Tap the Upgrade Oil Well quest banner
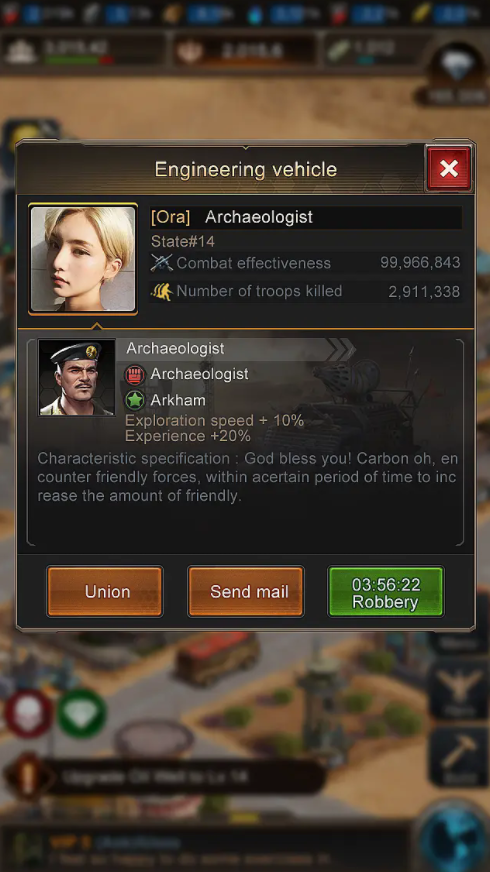 point(165,777)
